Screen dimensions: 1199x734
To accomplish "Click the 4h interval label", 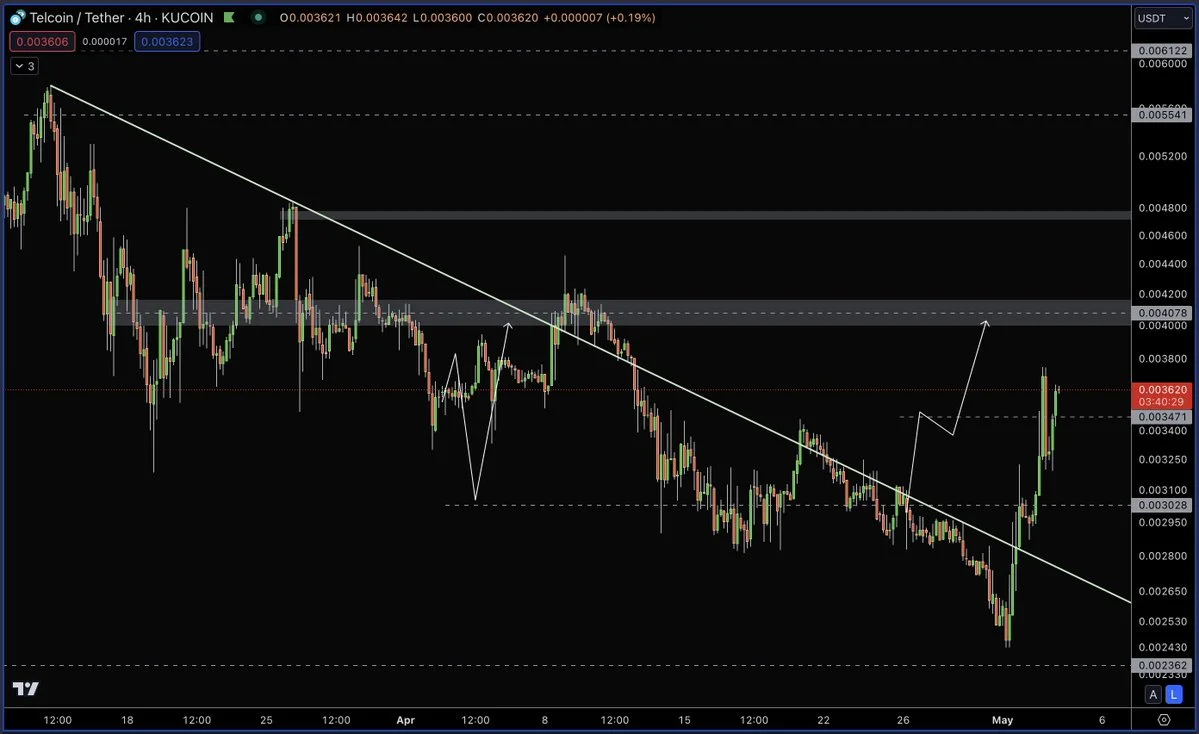I will pos(143,17).
